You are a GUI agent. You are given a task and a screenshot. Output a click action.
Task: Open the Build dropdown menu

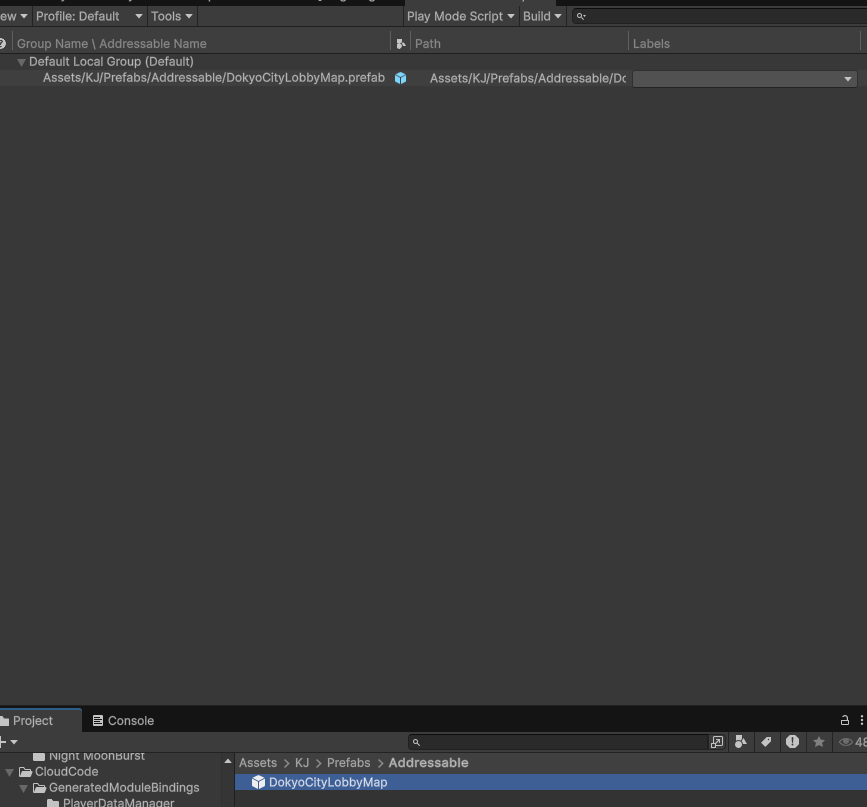coord(542,17)
